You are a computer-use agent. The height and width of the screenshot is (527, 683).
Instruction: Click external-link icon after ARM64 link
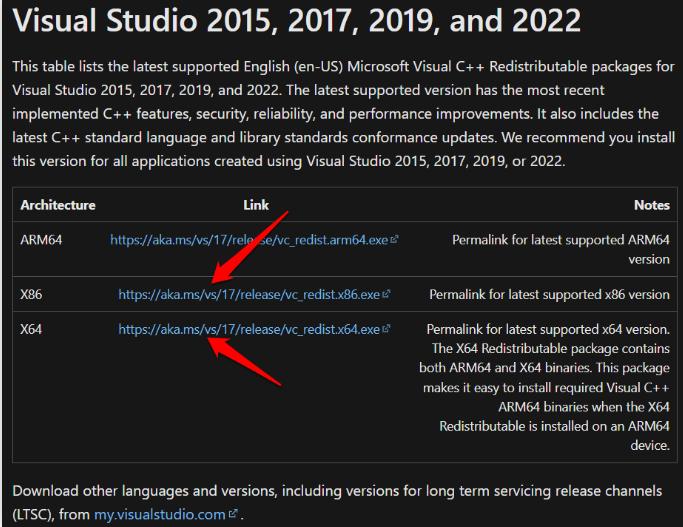[x=394, y=239]
